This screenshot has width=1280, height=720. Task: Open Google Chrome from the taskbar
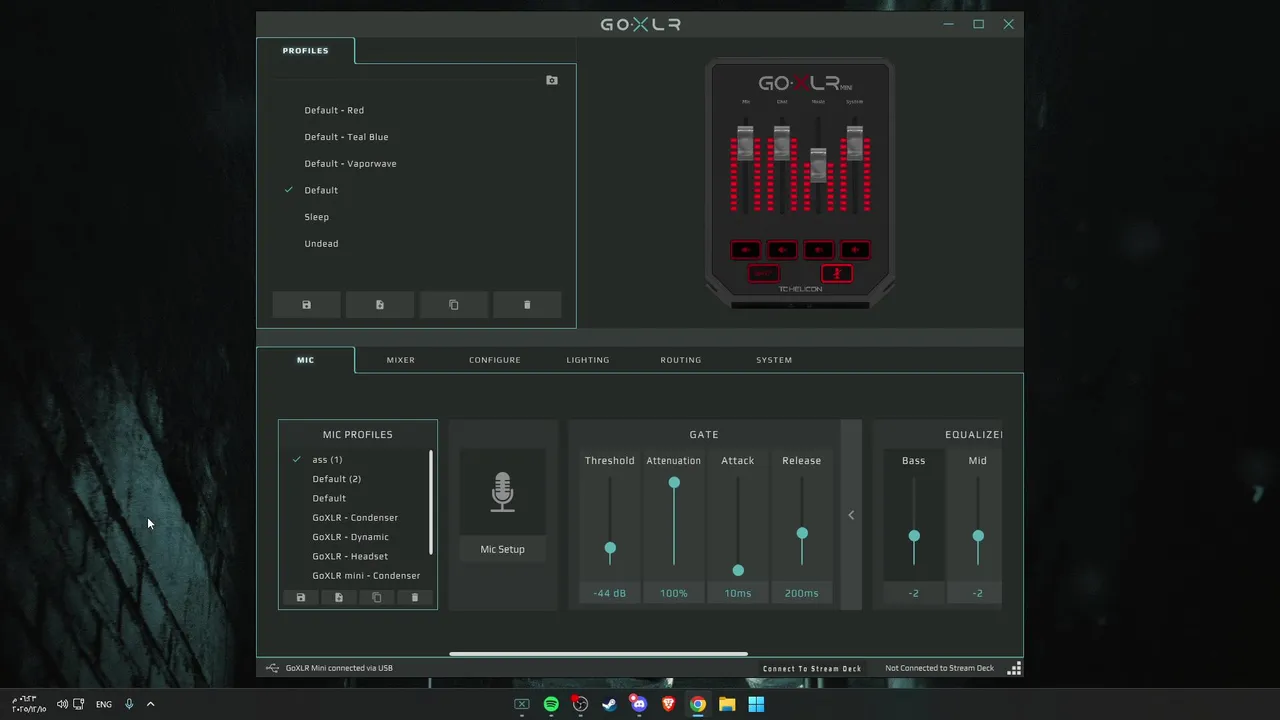click(698, 704)
